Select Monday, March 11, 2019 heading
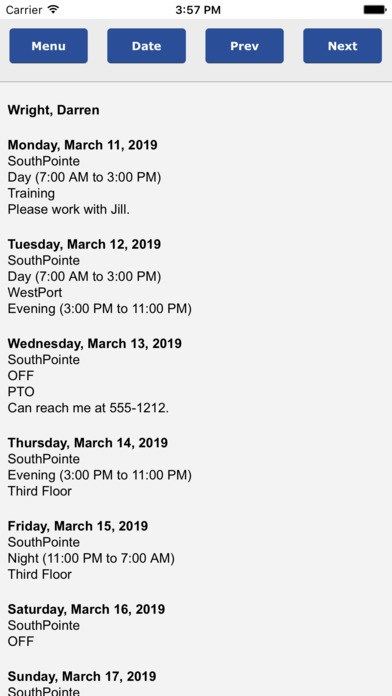The width and height of the screenshot is (392, 696). pos(83,145)
